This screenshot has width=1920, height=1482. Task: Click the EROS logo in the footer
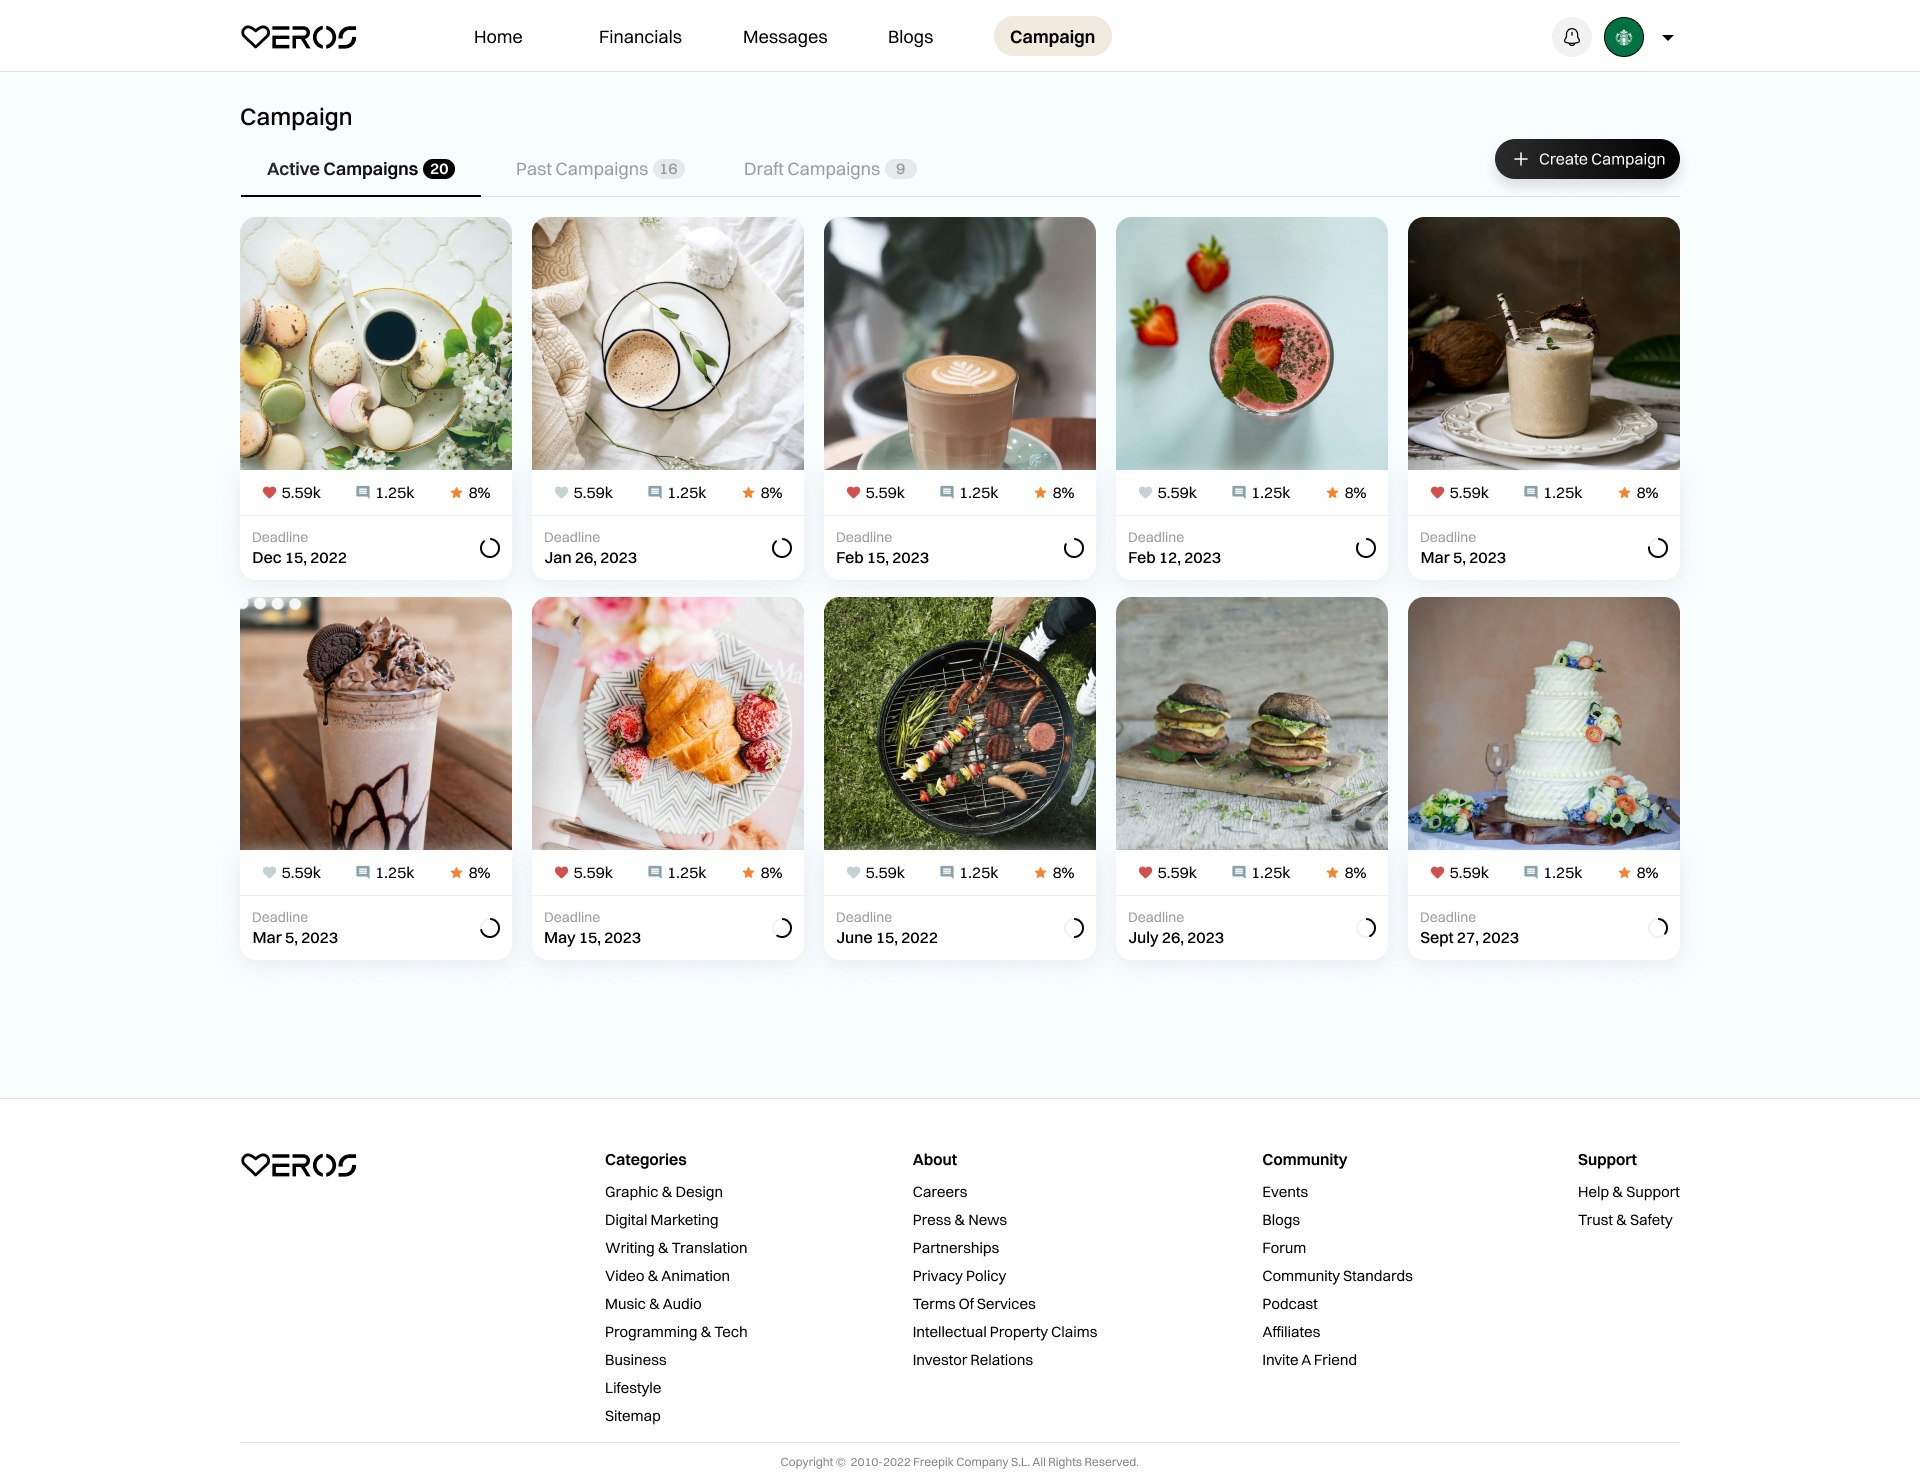[x=299, y=1165]
